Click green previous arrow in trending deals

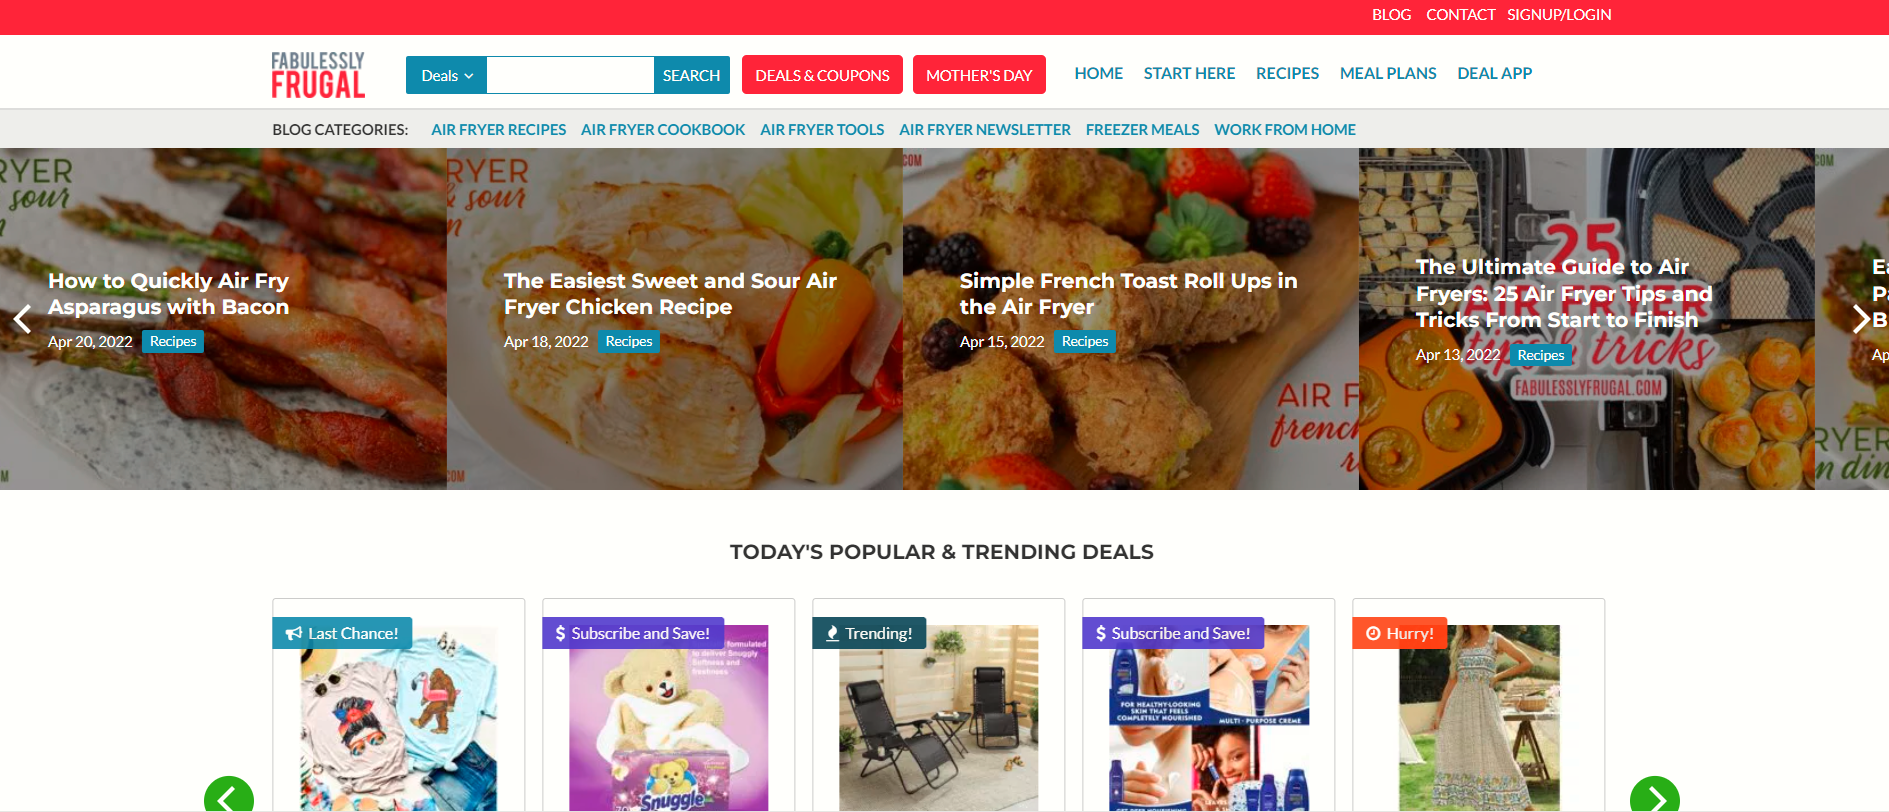(x=229, y=796)
